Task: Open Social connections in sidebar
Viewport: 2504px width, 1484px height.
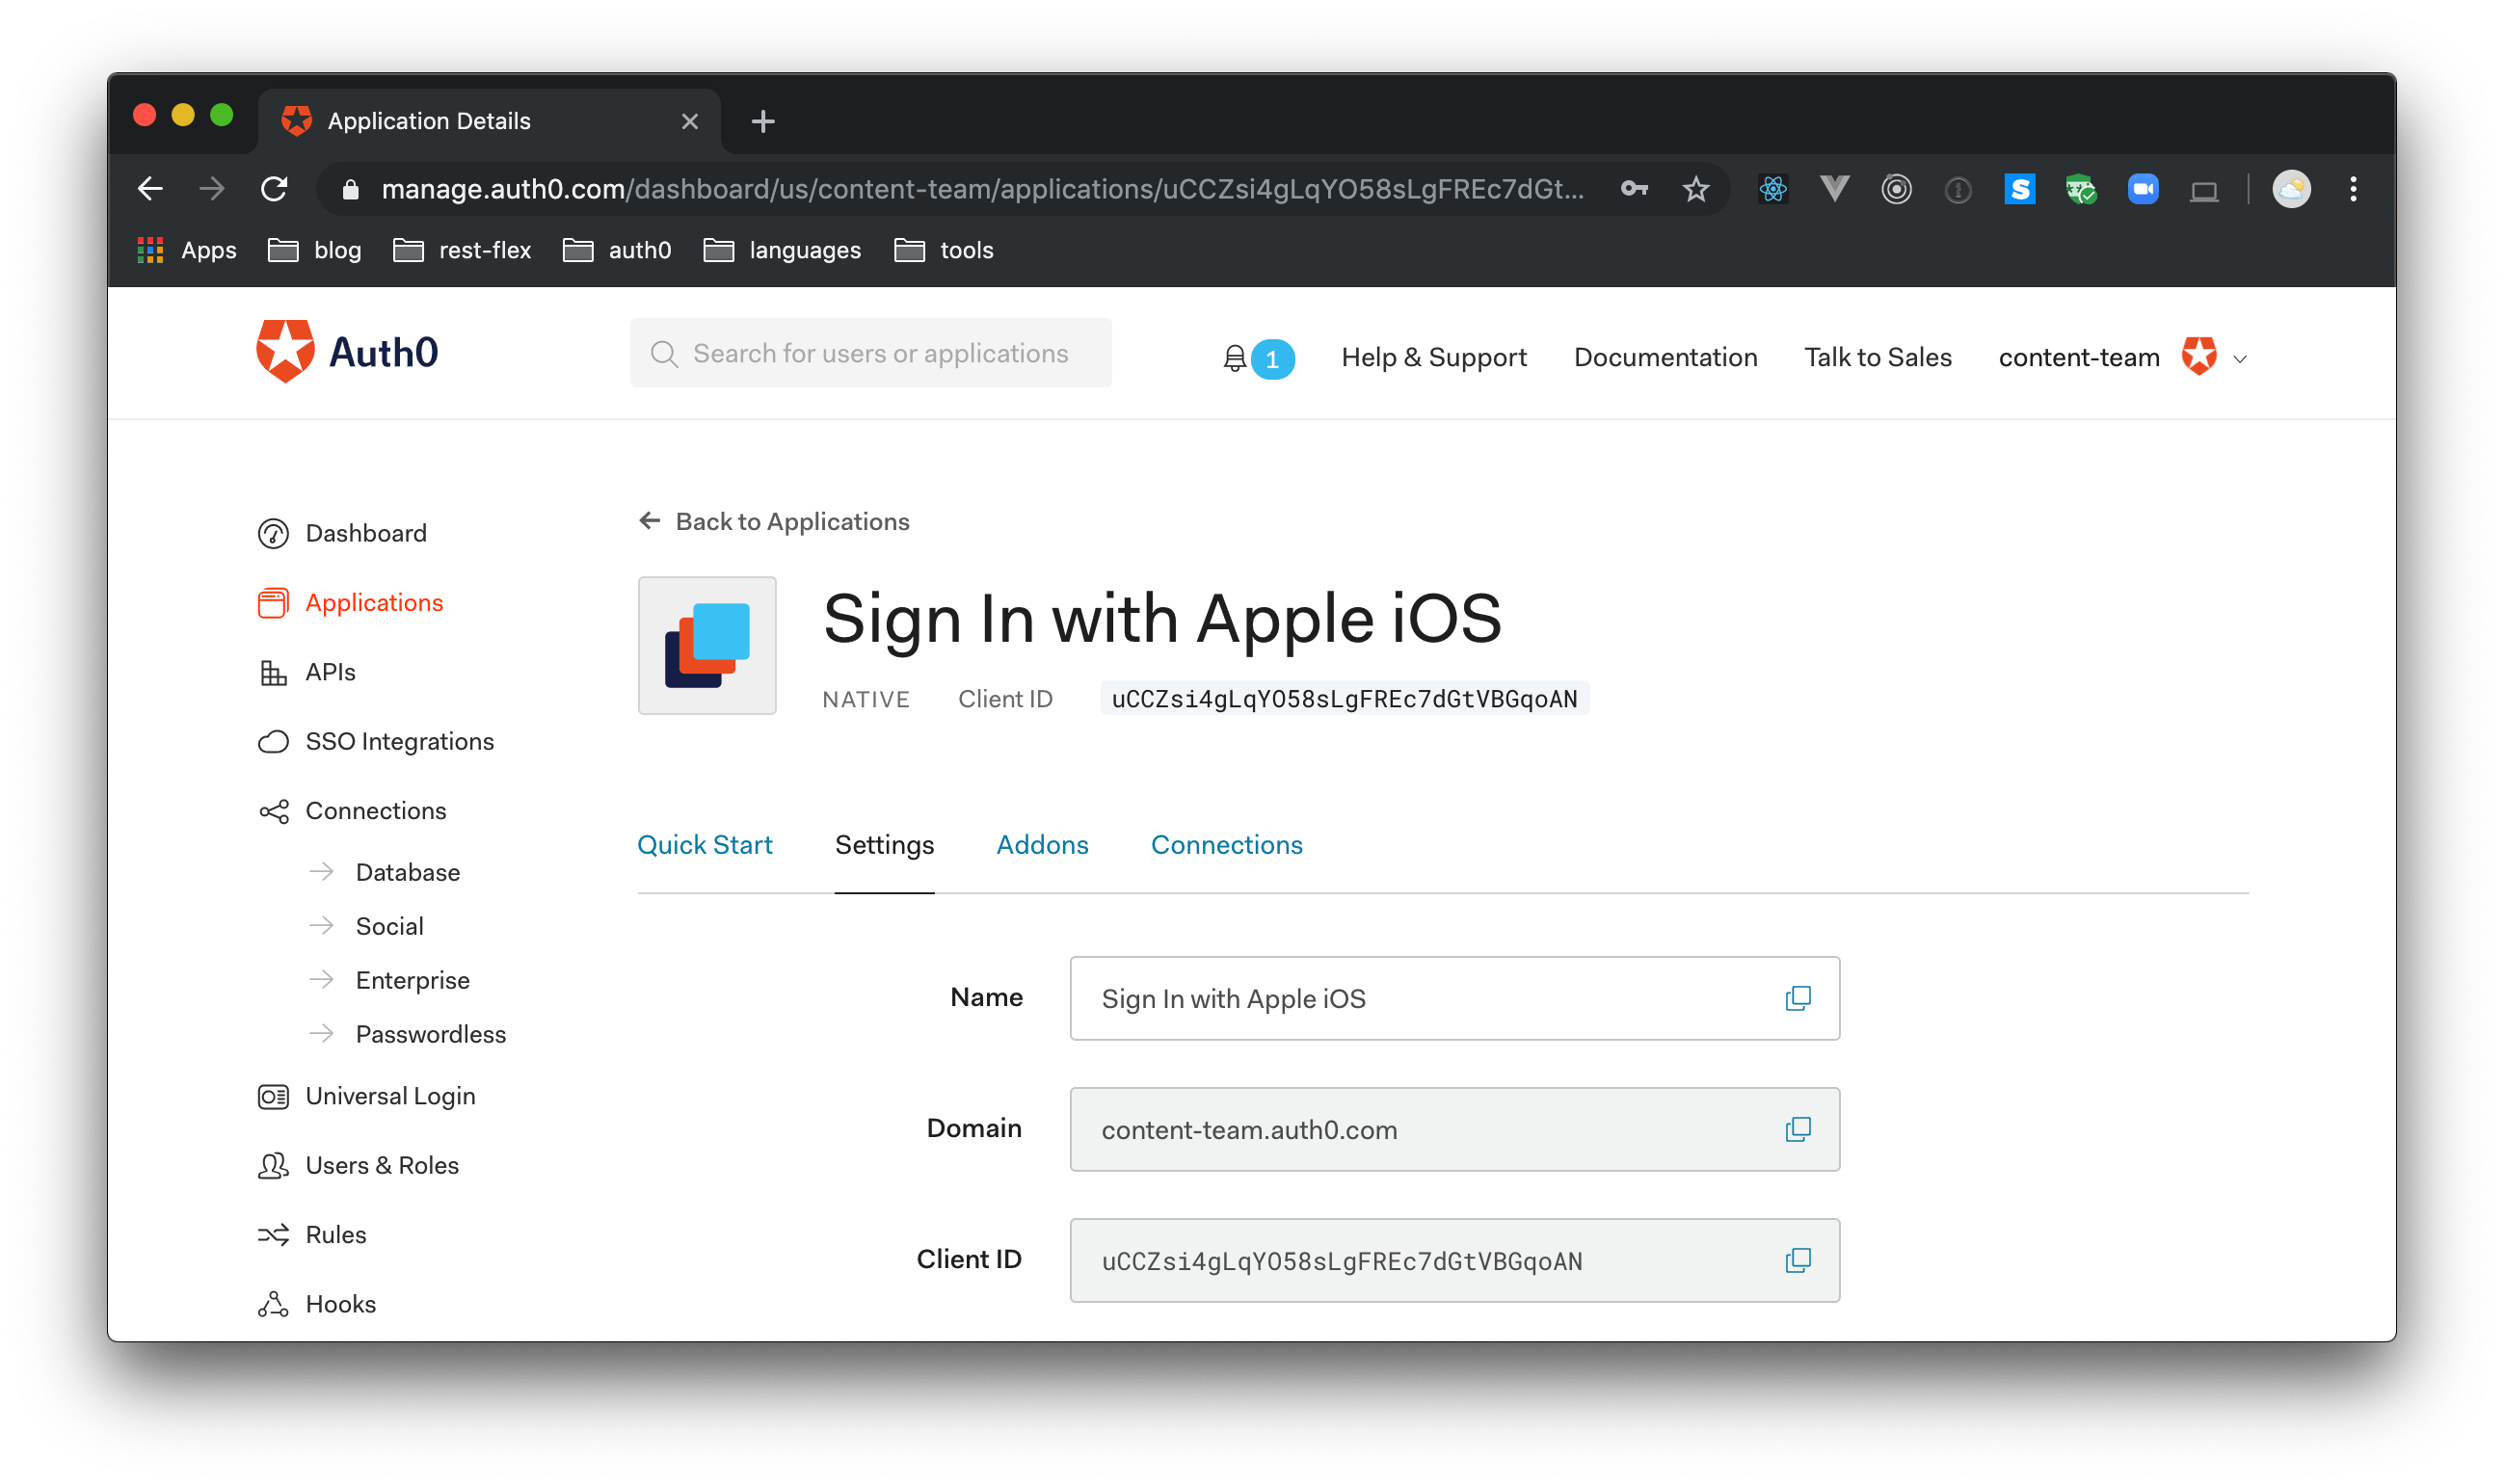Action: (389, 926)
